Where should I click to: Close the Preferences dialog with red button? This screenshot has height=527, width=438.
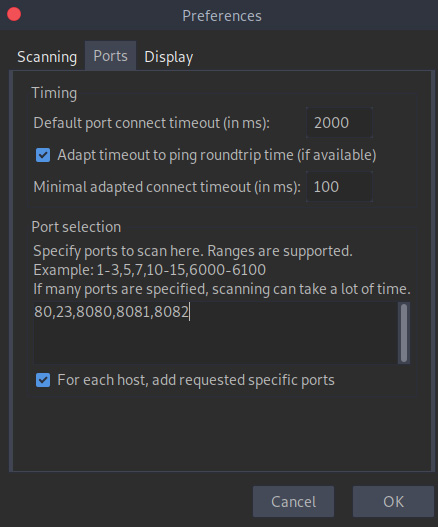click(14, 14)
